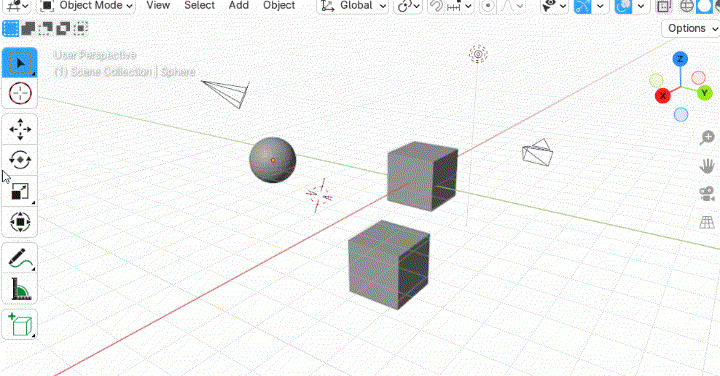Select the Annotate pencil tool
The image size is (720, 376).
[x=20, y=258]
